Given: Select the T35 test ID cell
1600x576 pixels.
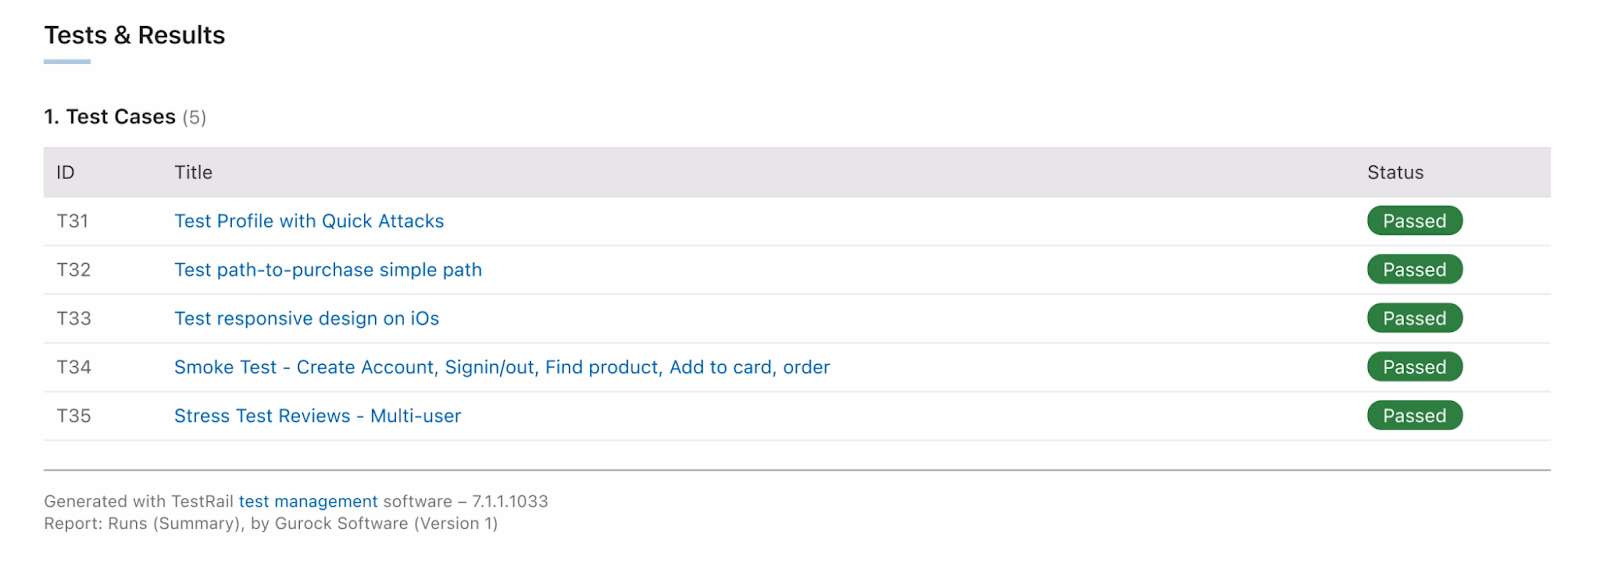Looking at the screenshot, I should [73, 416].
